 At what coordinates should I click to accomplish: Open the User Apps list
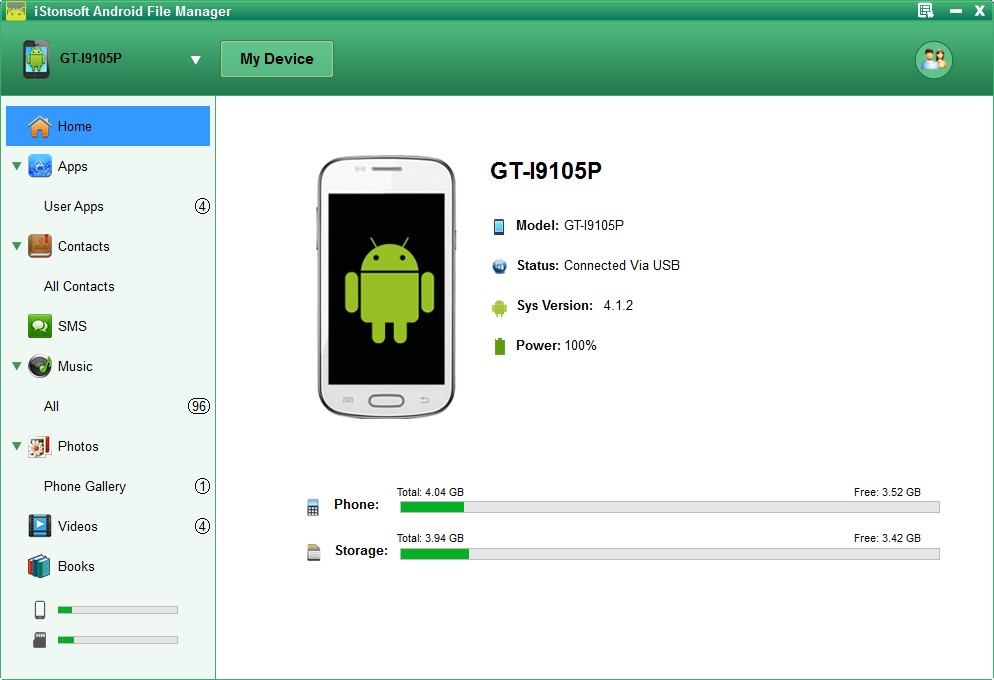(x=73, y=206)
